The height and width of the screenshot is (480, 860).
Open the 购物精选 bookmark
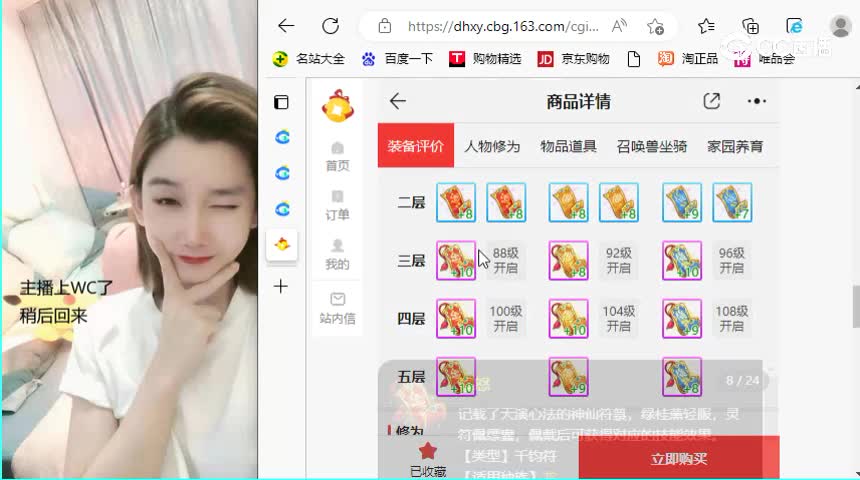click(485, 59)
